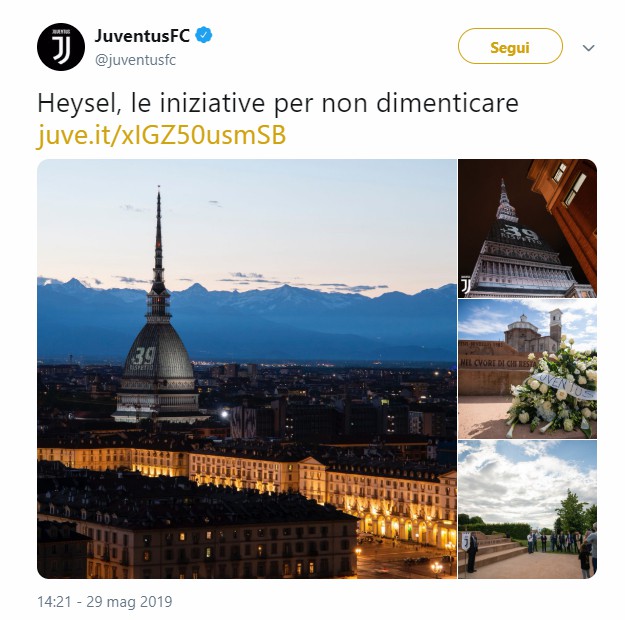This screenshot has height=620, width=625.
Task: Click the @juventusfc handle
Action: point(135,61)
